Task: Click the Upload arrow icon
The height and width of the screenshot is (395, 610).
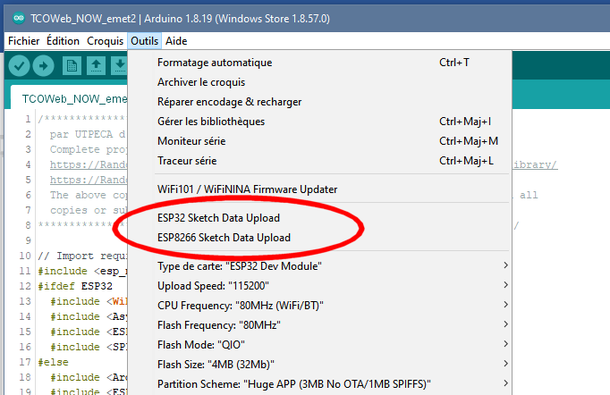Action: click(x=43, y=66)
